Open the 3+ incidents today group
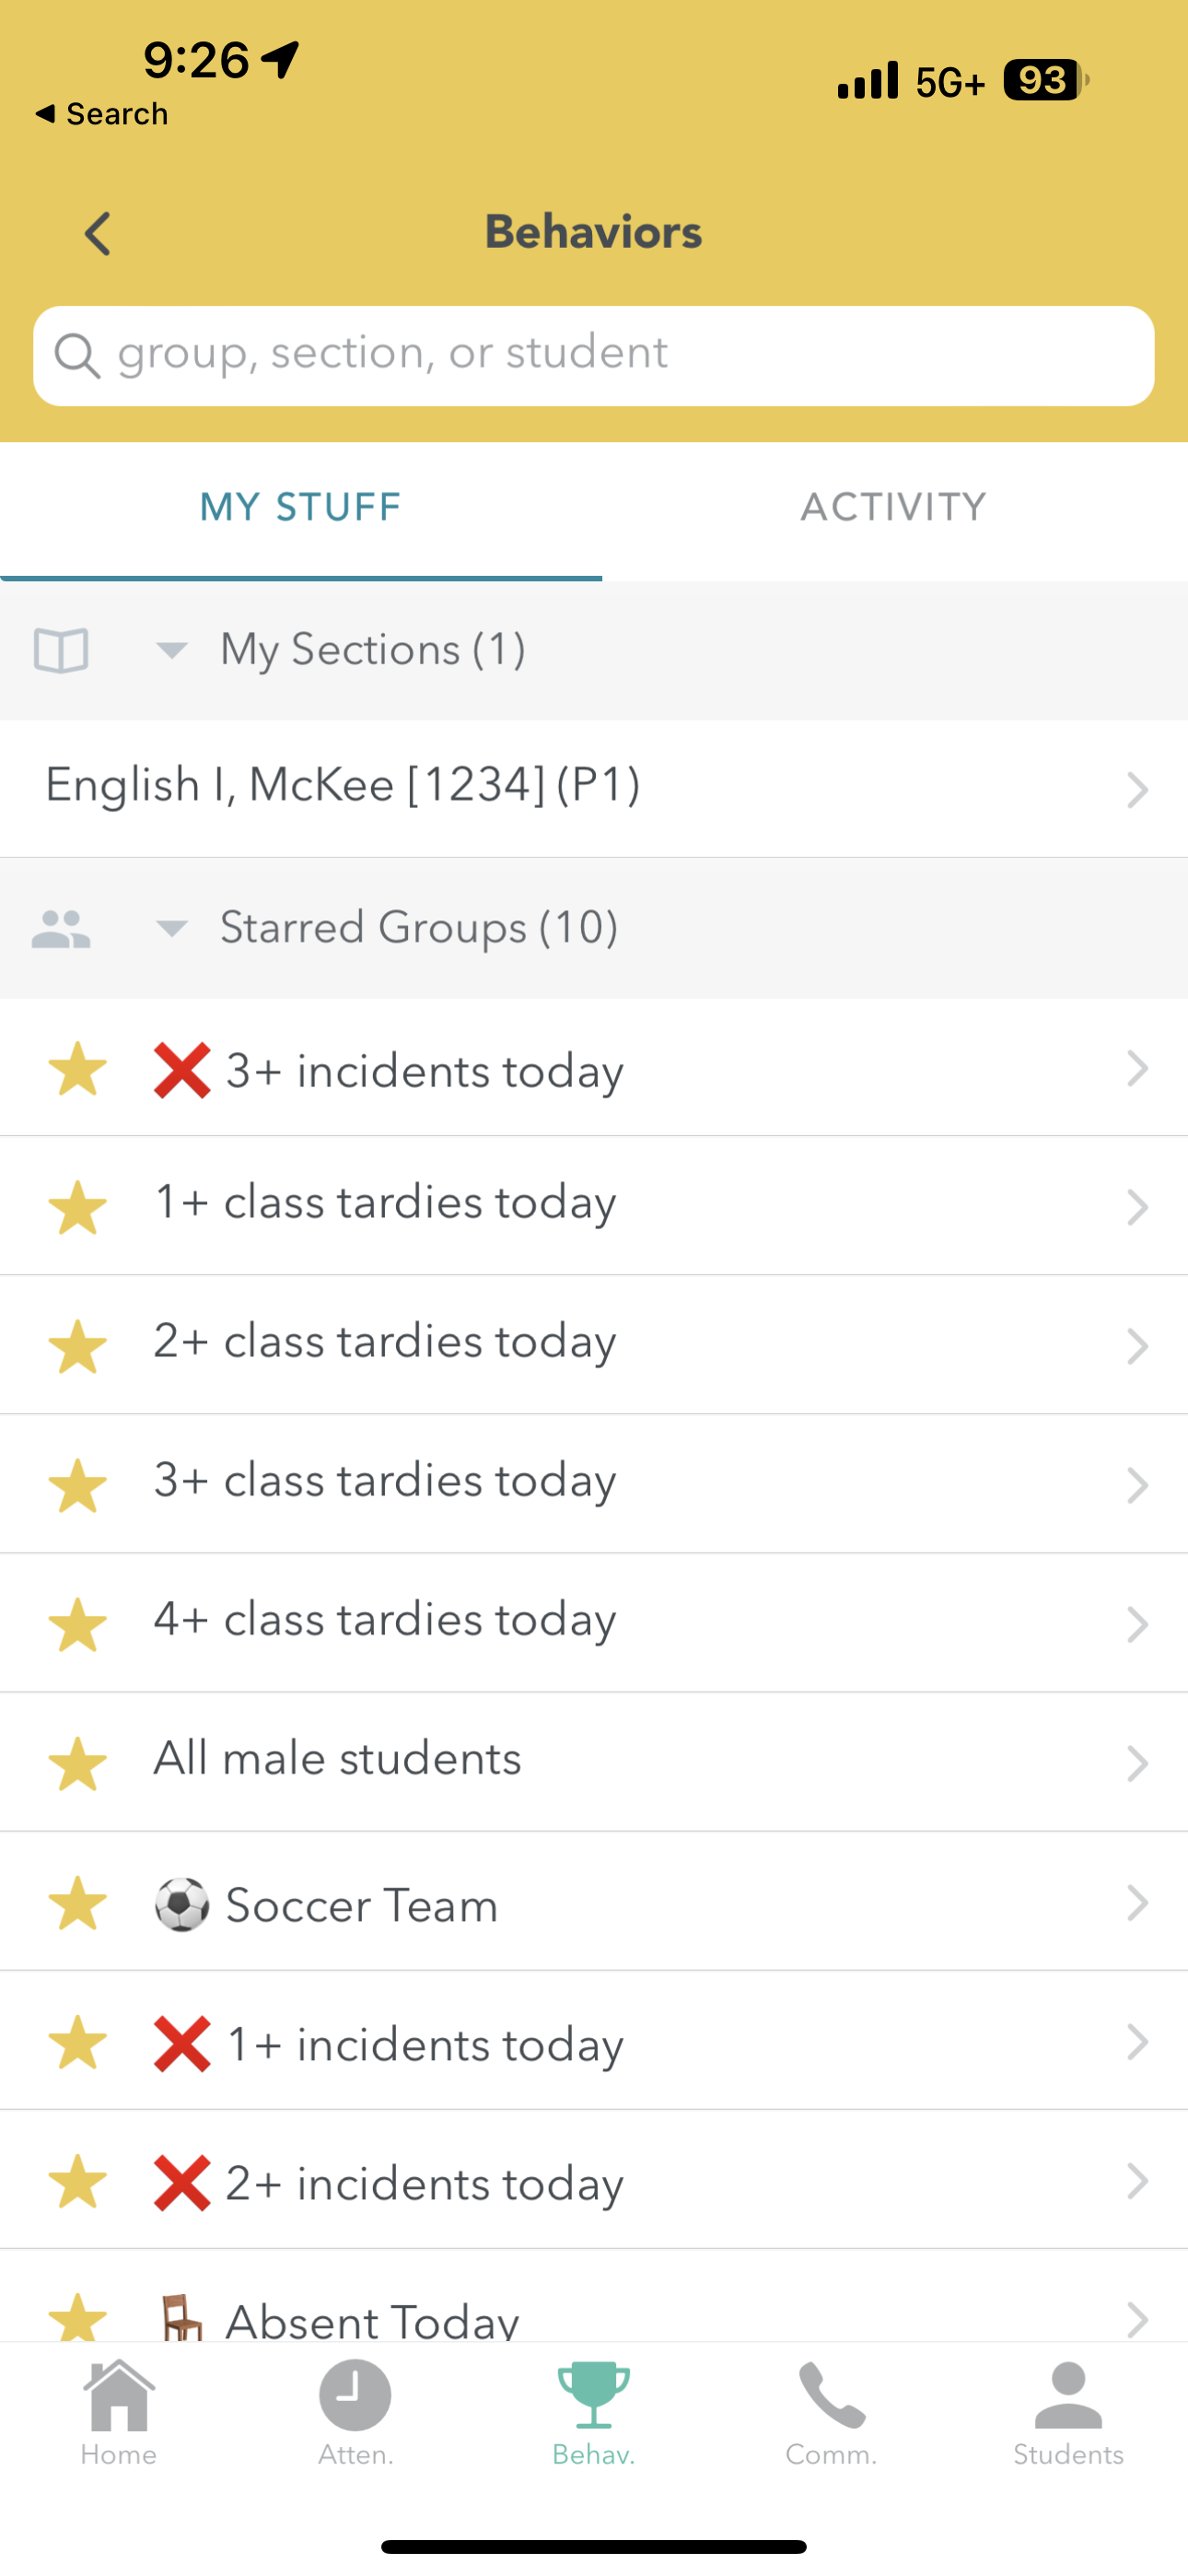The image size is (1188, 2576). pos(425,1071)
